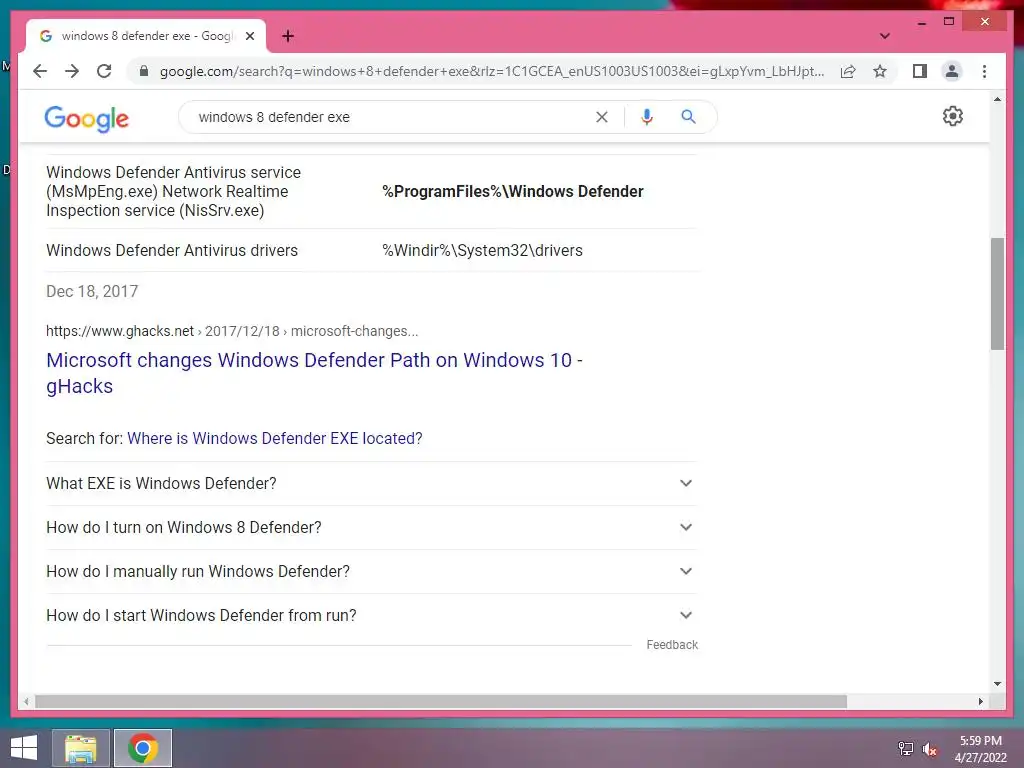This screenshot has width=1024, height=768.
Task: Search 'Where is Windows Defender EXE located?'
Action: click(274, 438)
